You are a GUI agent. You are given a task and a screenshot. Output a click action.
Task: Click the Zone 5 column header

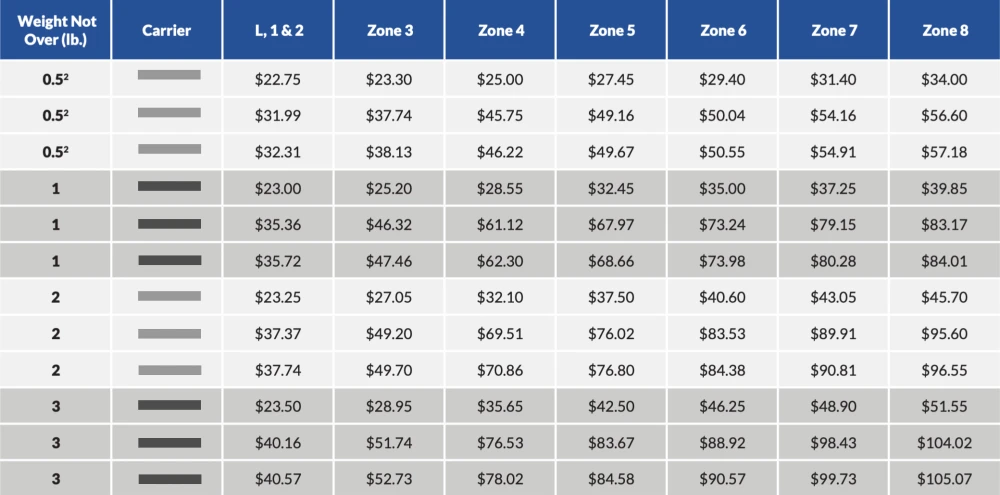(x=612, y=29)
